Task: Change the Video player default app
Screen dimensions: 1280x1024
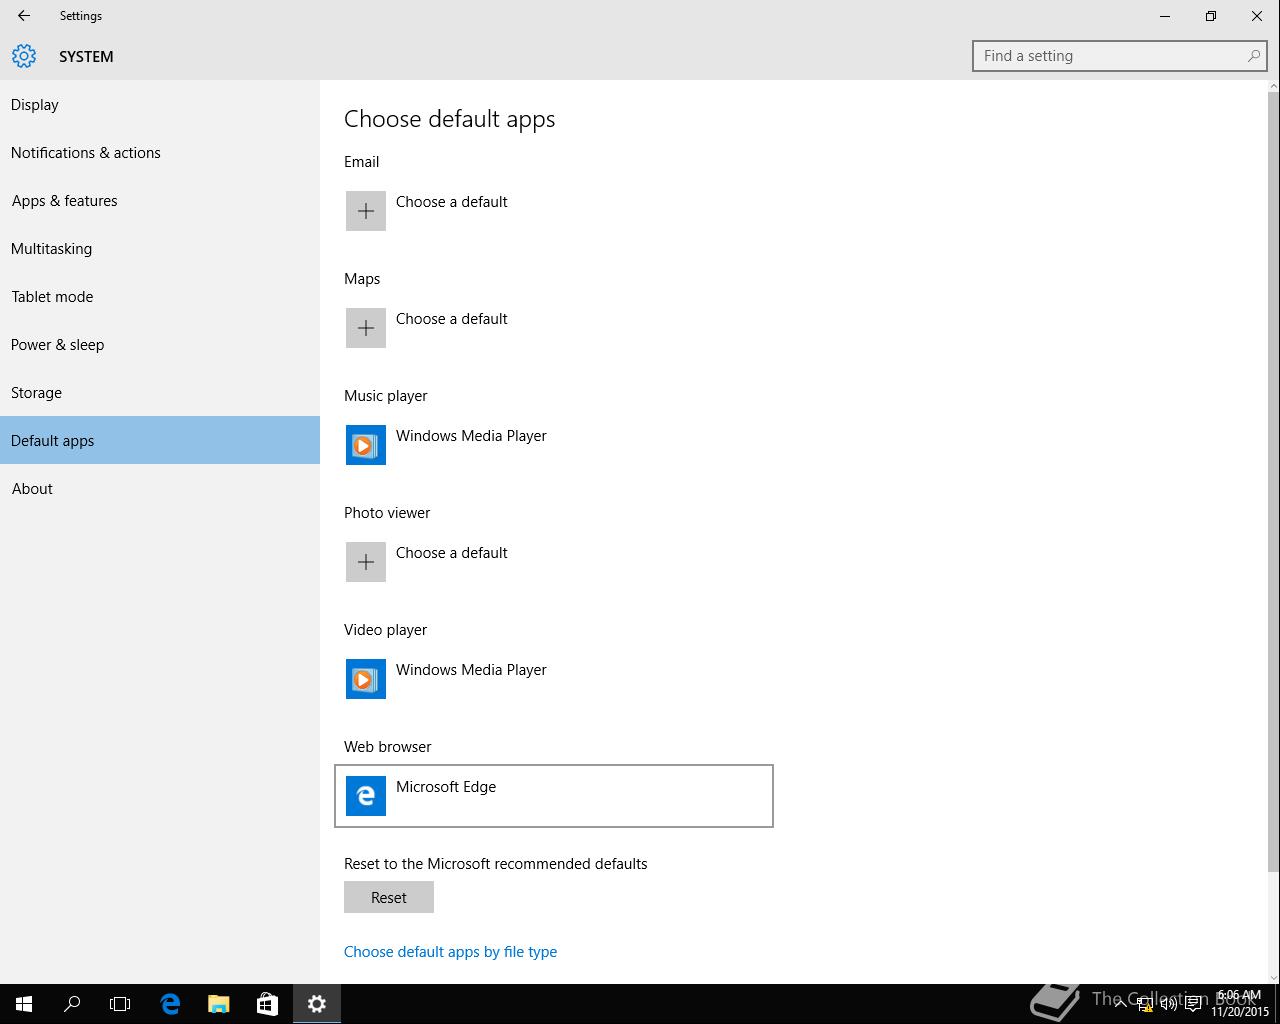Action: pos(554,679)
